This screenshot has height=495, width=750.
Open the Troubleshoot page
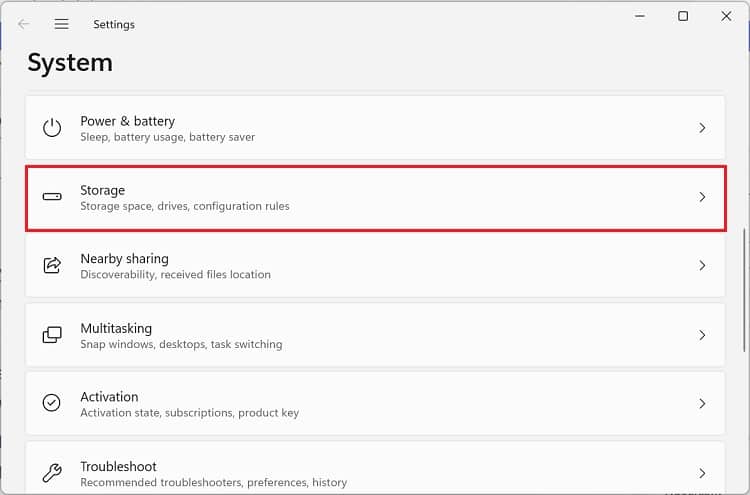375,468
